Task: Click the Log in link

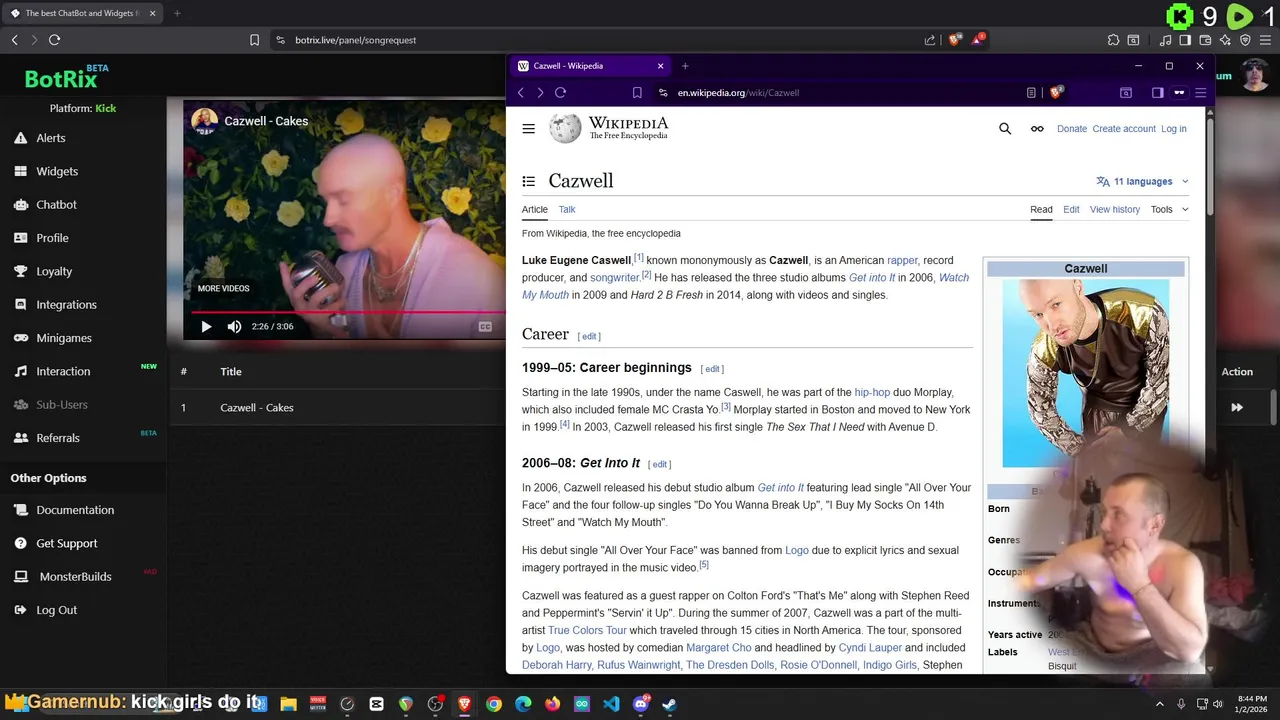Action: [x=1174, y=129]
